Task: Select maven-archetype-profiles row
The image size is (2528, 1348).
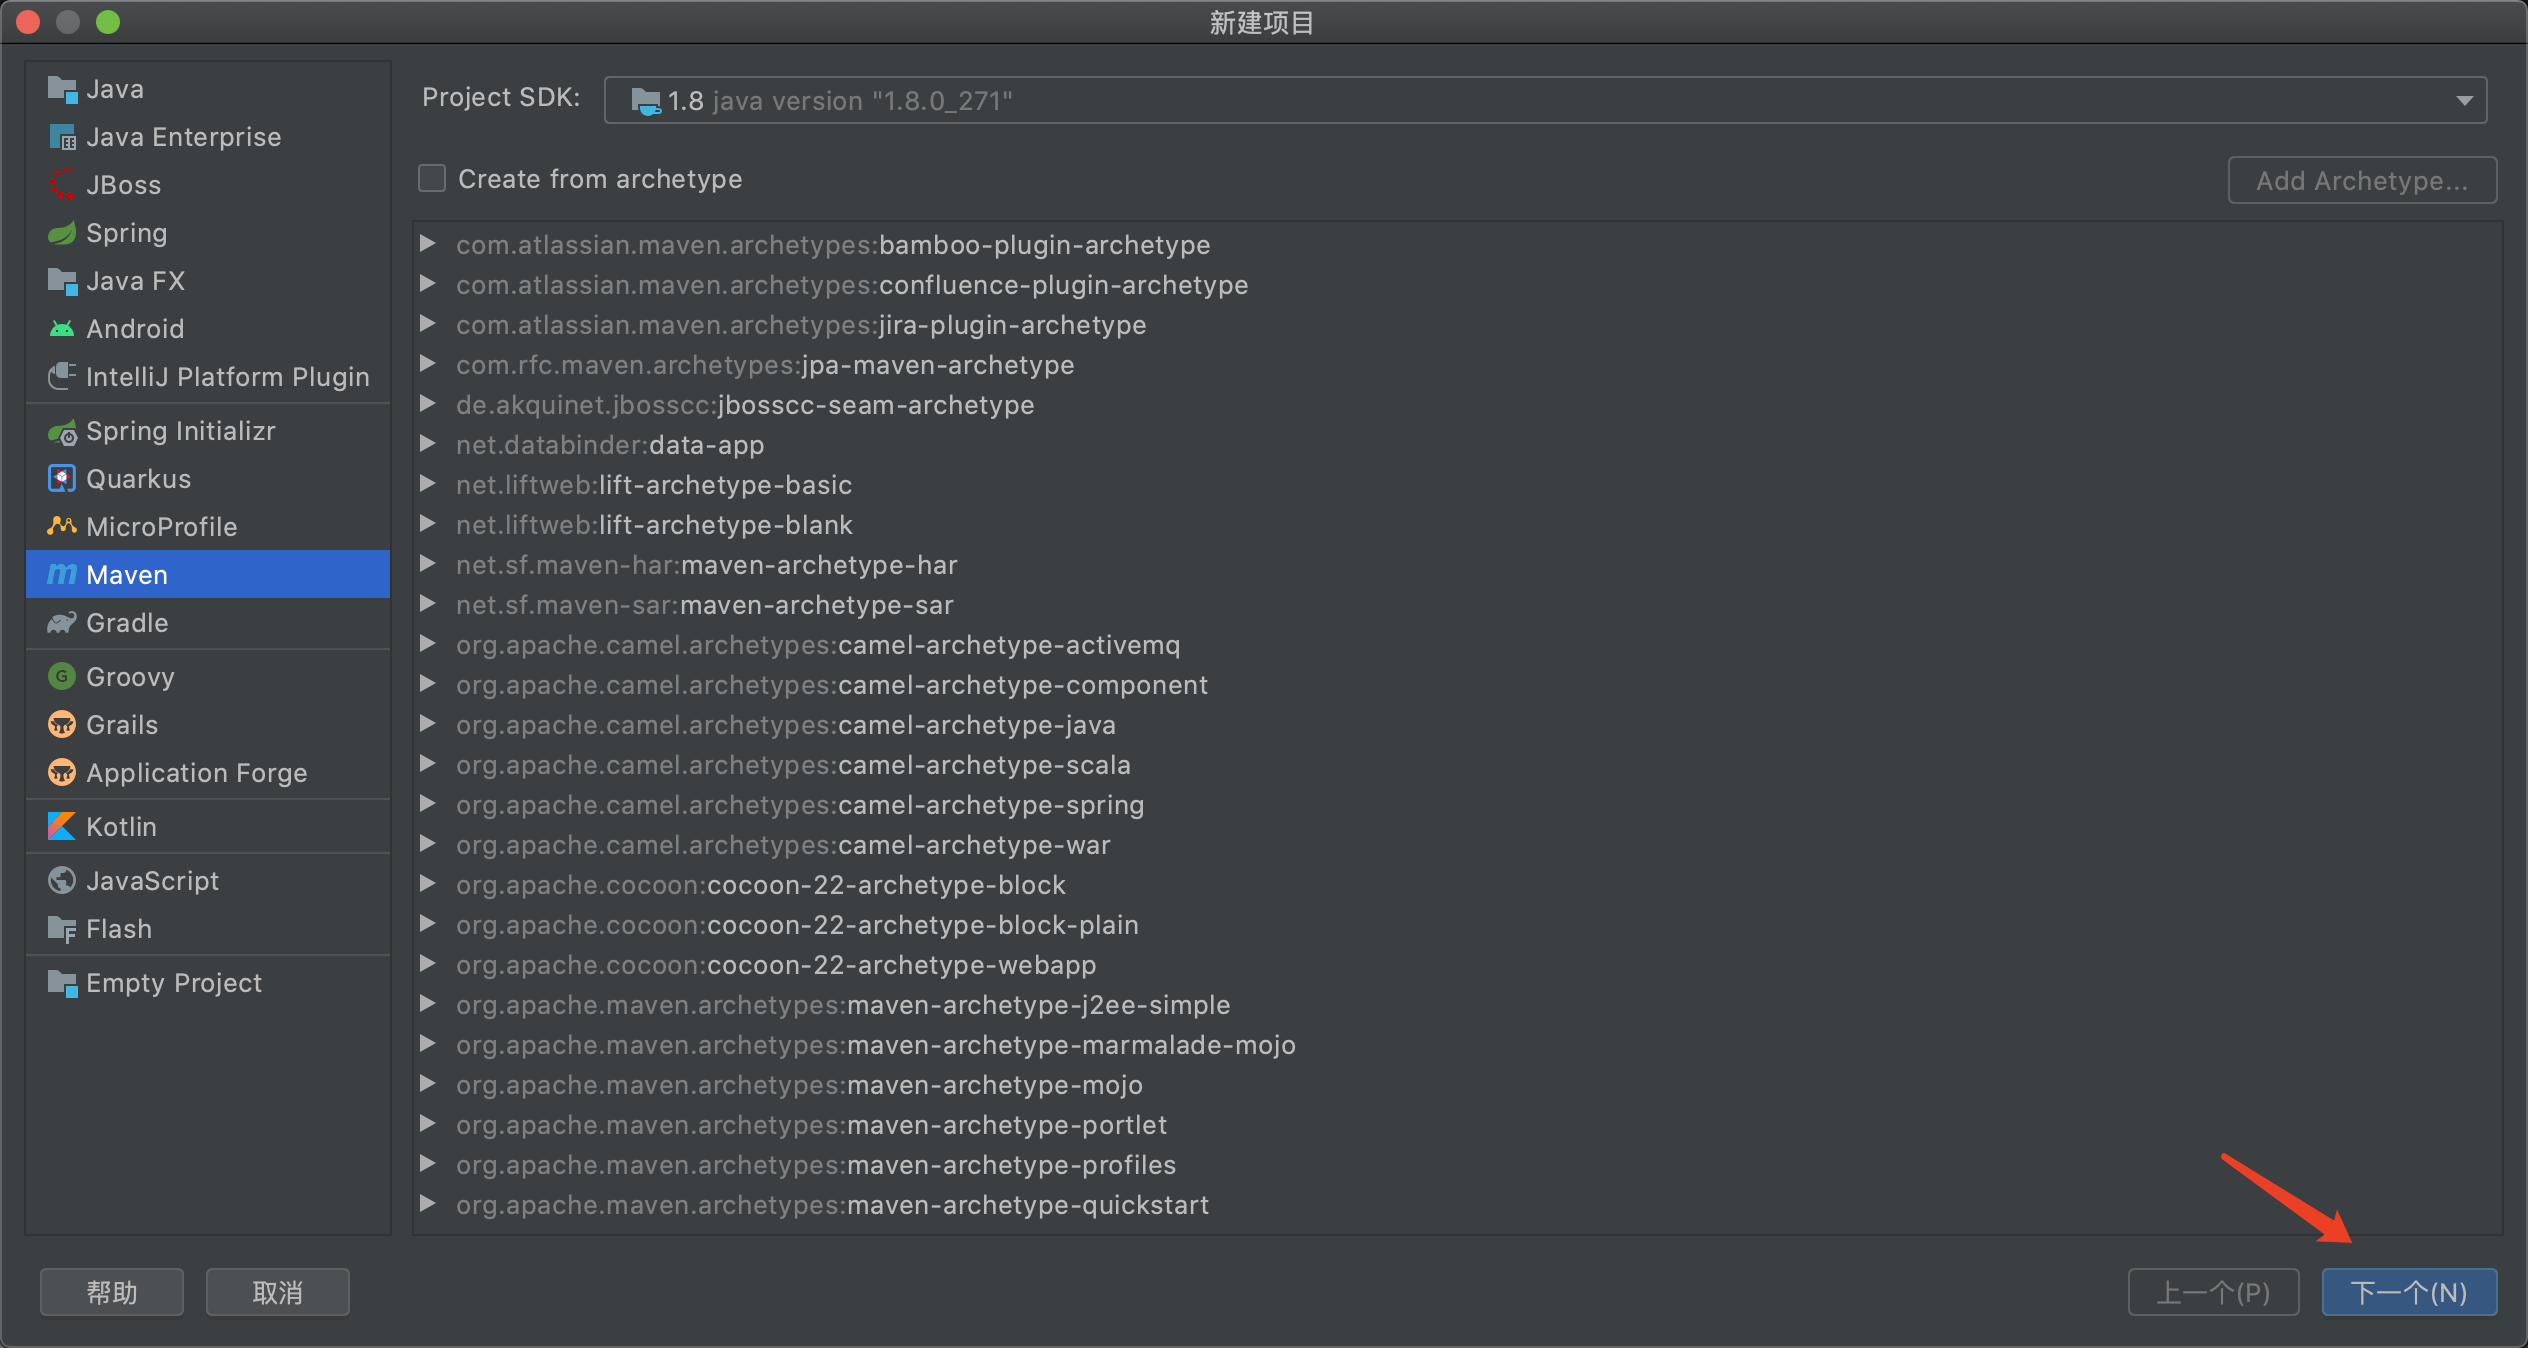Action: coord(1457,1165)
